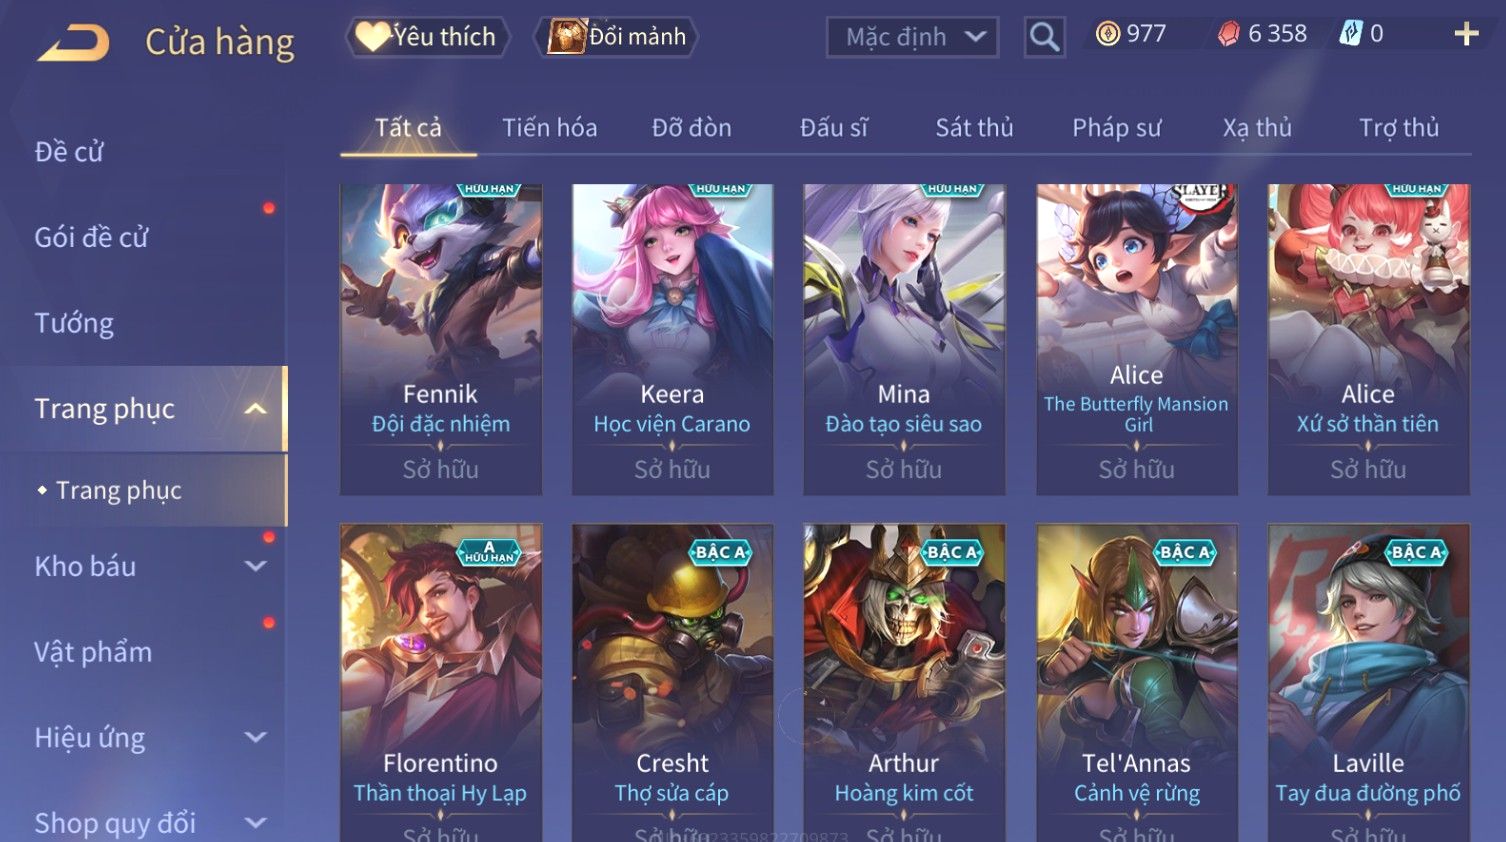
Task: Tap the red ruby currency icon
Action: click(x=1228, y=34)
